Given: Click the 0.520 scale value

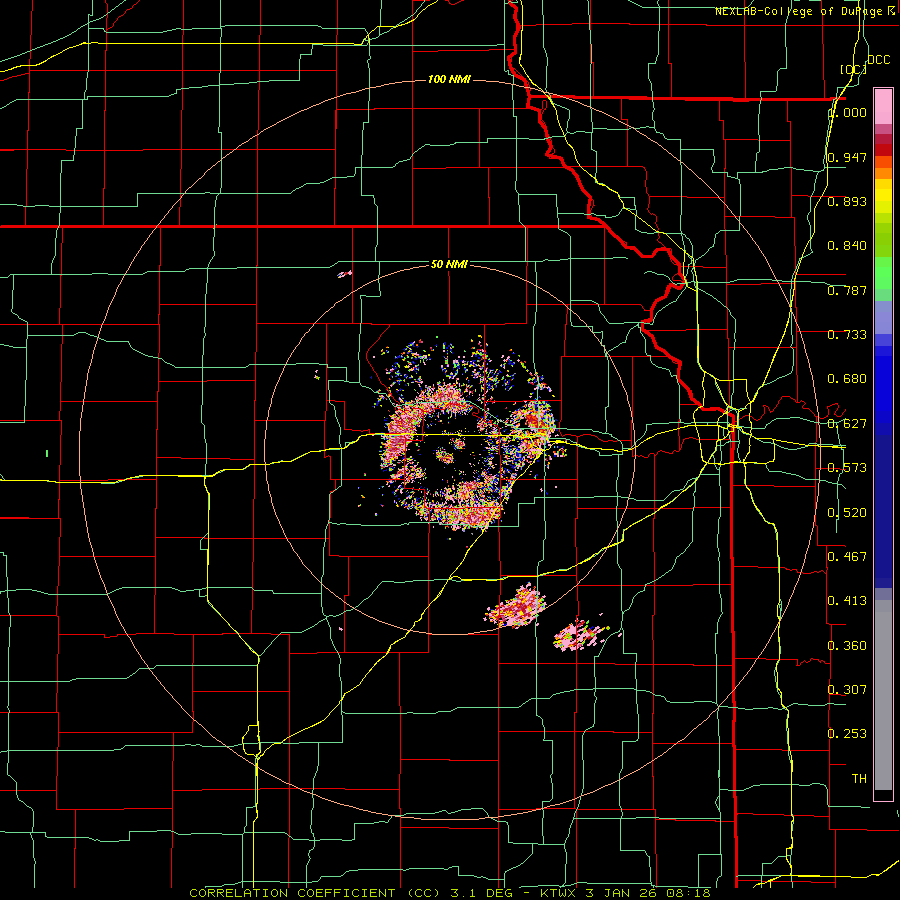Looking at the screenshot, I should [x=847, y=513].
